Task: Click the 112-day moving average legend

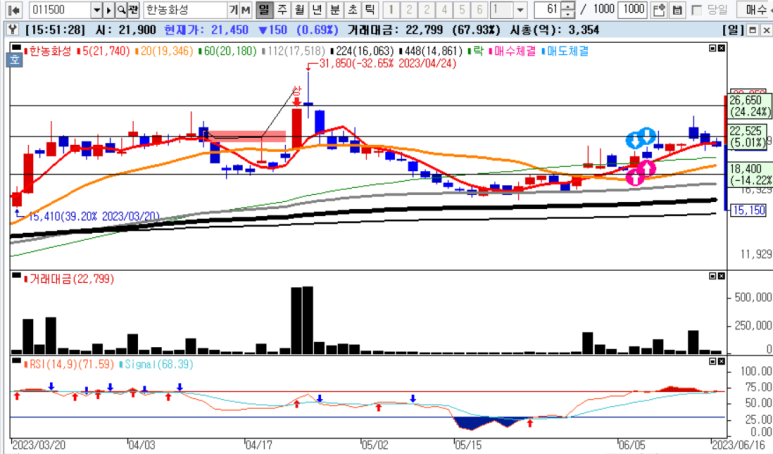Action: pyautogui.click(x=293, y=51)
